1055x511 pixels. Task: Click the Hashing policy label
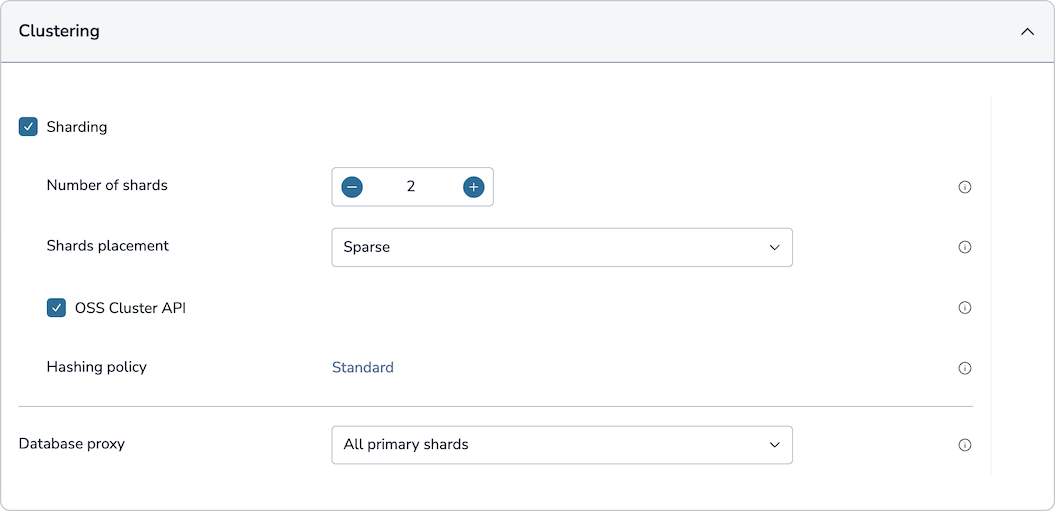tap(97, 367)
